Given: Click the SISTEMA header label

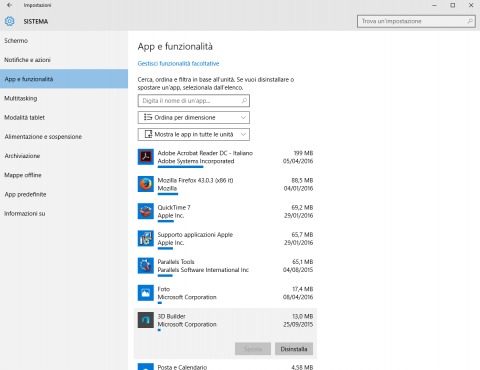Looking at the screenshot, I should coord(36,21).
